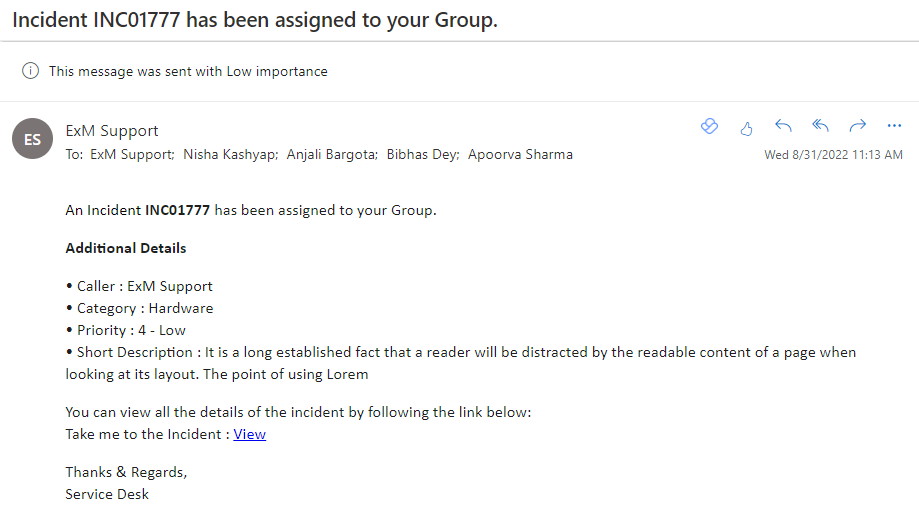Image resolution: width=919 pixels, height=519 pixels.
Task: Reply to the email using the single arrow
Action: [783, 125]
